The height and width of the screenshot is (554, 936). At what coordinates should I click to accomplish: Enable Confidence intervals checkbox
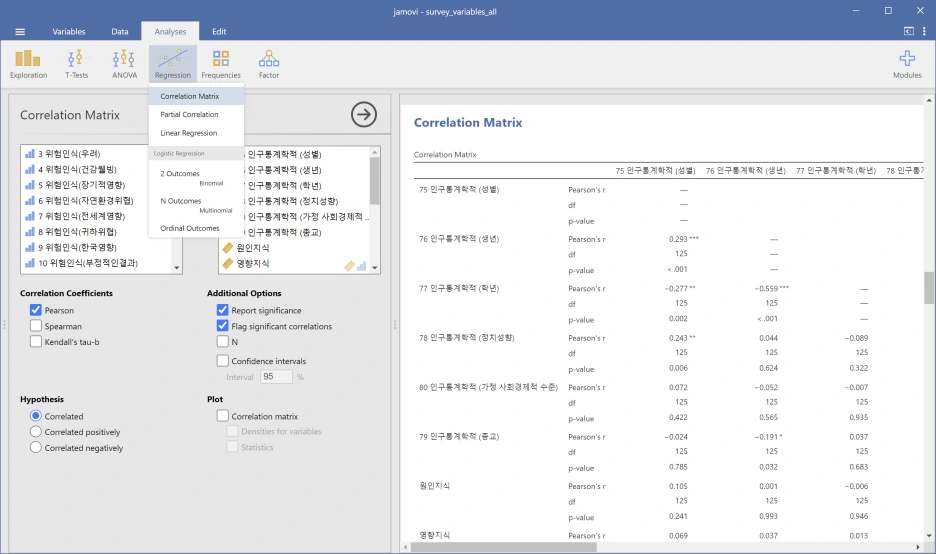coord(223,361)
